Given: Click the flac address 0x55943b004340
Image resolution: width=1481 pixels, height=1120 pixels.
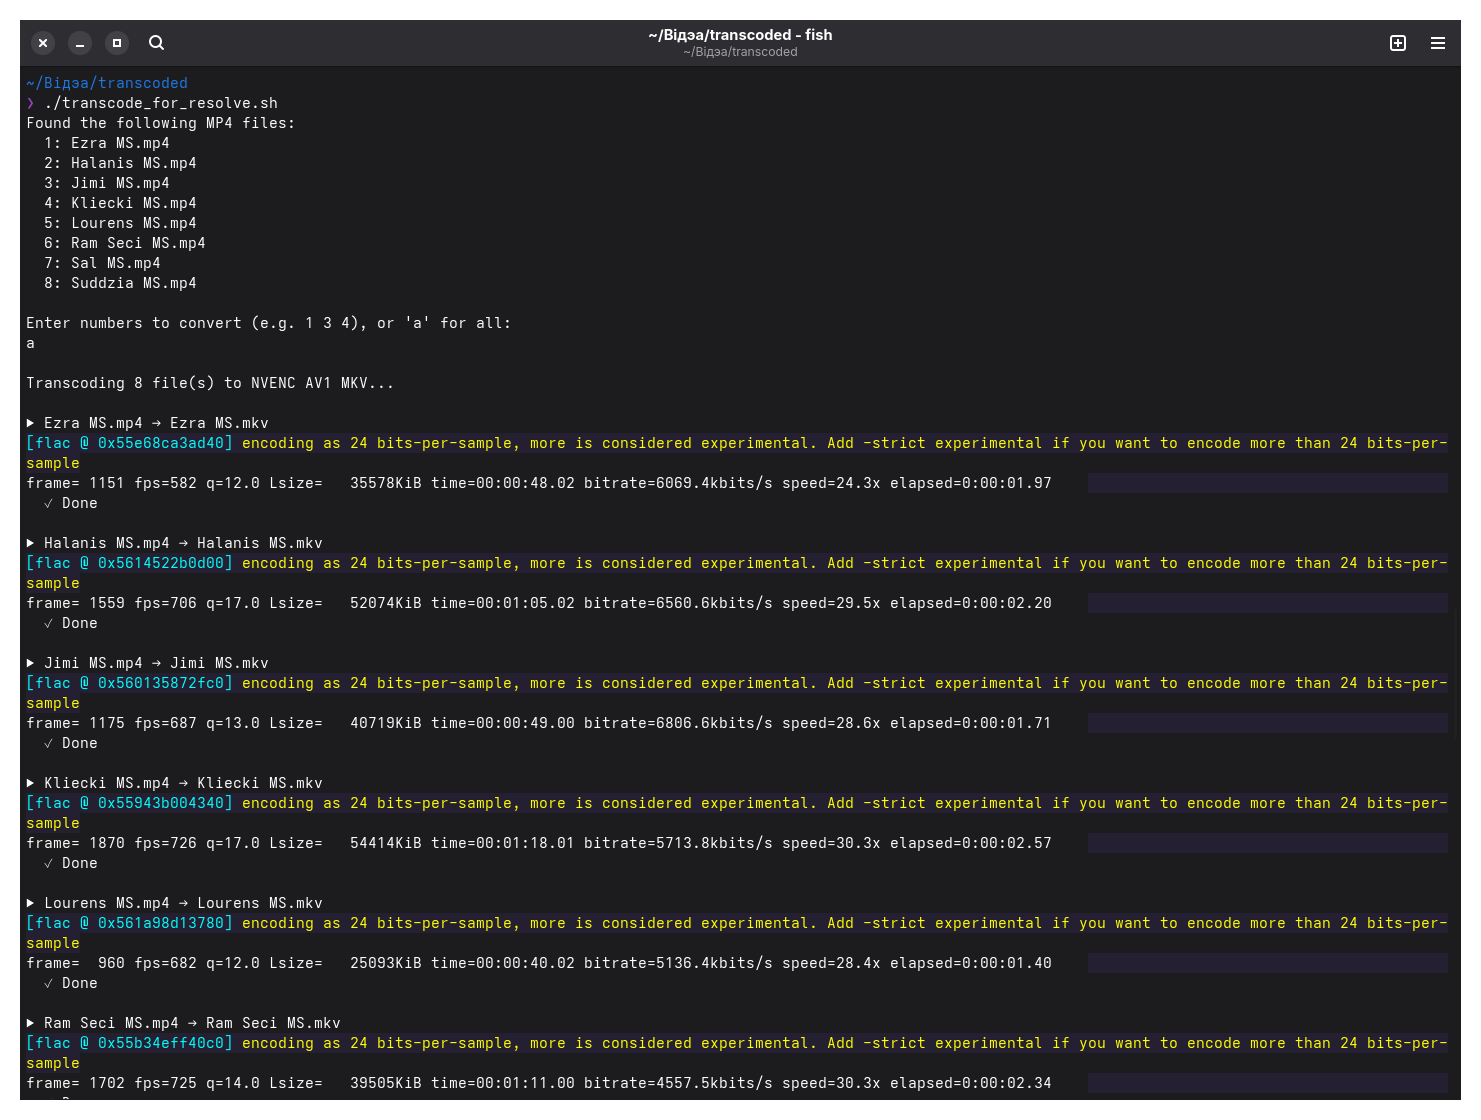Looking at the screenshot, I should click(161, 803).
